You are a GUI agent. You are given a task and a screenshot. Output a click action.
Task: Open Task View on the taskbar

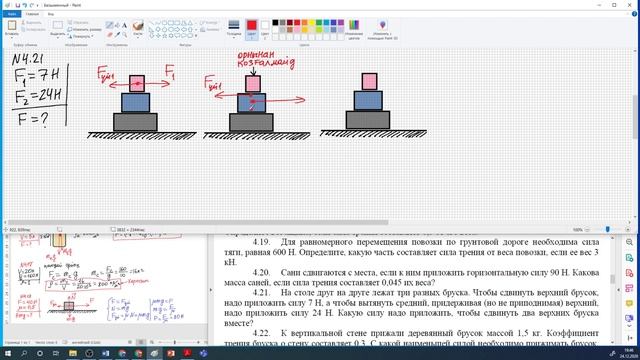click(x=56, y=353)
